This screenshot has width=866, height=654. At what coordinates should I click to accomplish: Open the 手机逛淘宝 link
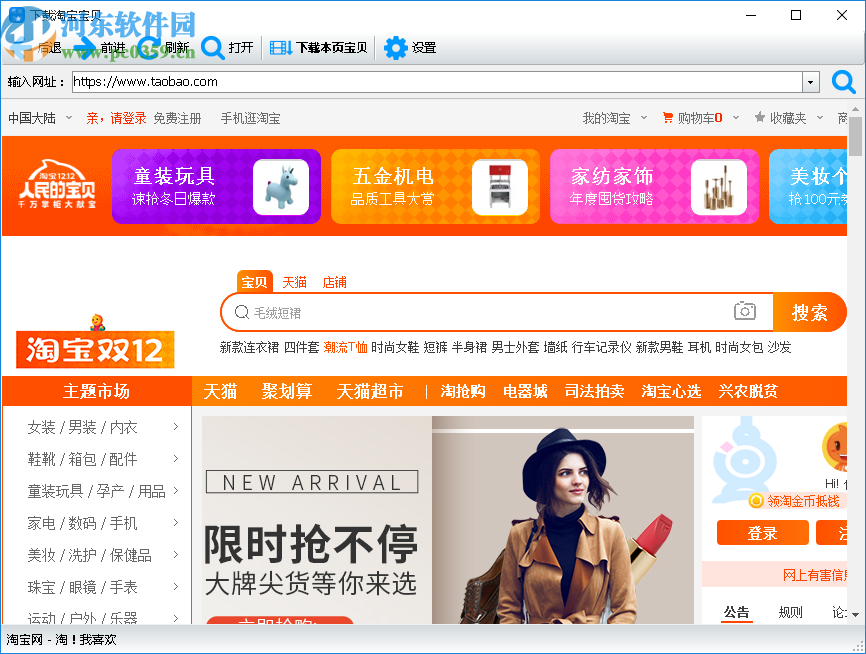coord(250,118)
